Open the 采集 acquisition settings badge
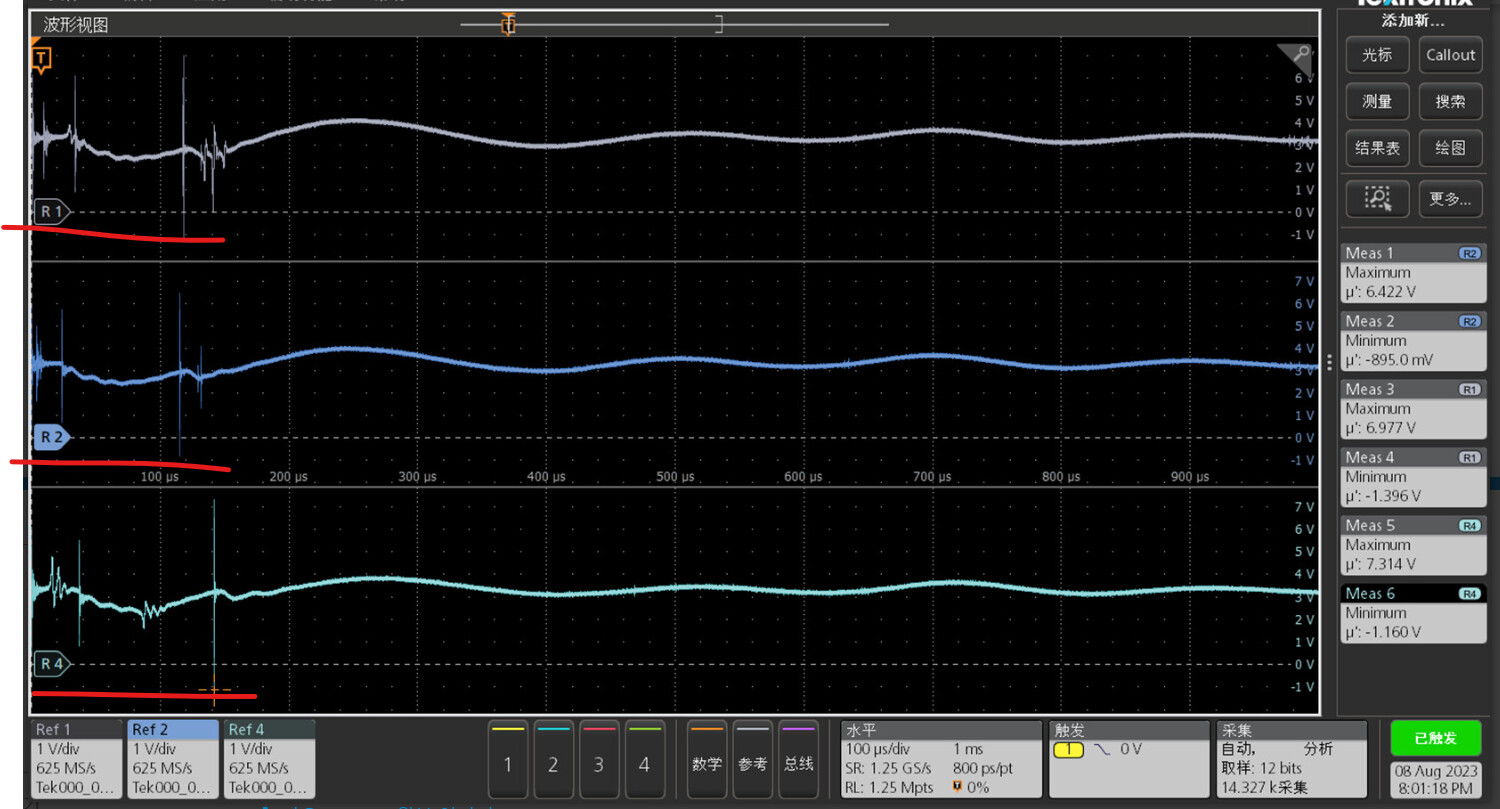This screenshot has height=809, width=1500. (x=1291, y=759)
